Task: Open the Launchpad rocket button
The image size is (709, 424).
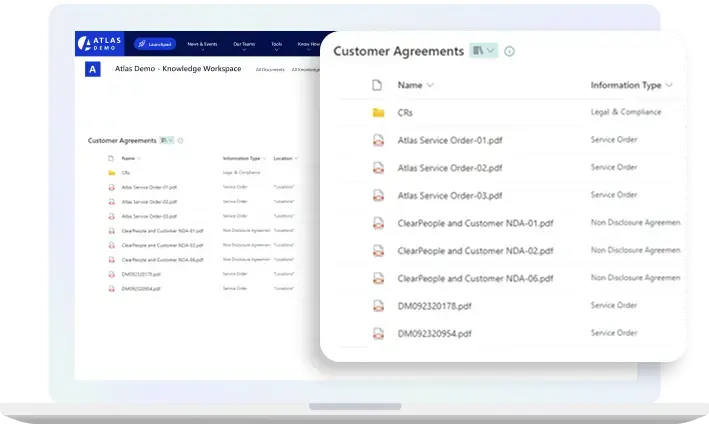Action: point(155,44)
